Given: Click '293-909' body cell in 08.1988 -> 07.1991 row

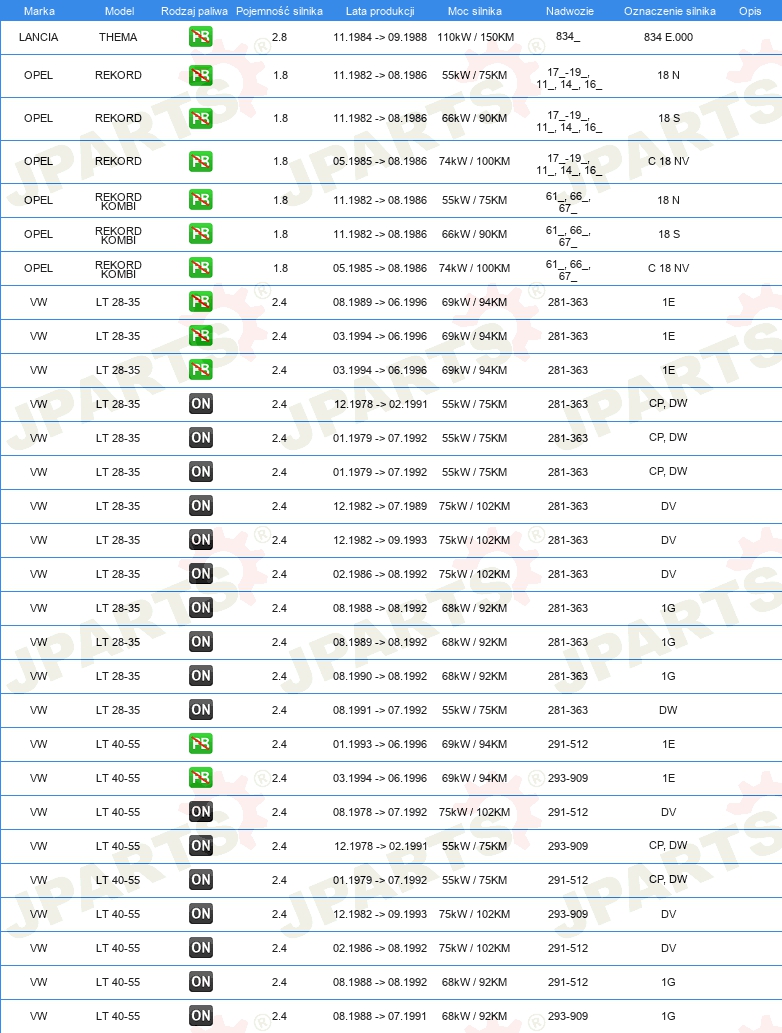Looking at the screenshot, I should (x=568, y=1017).
